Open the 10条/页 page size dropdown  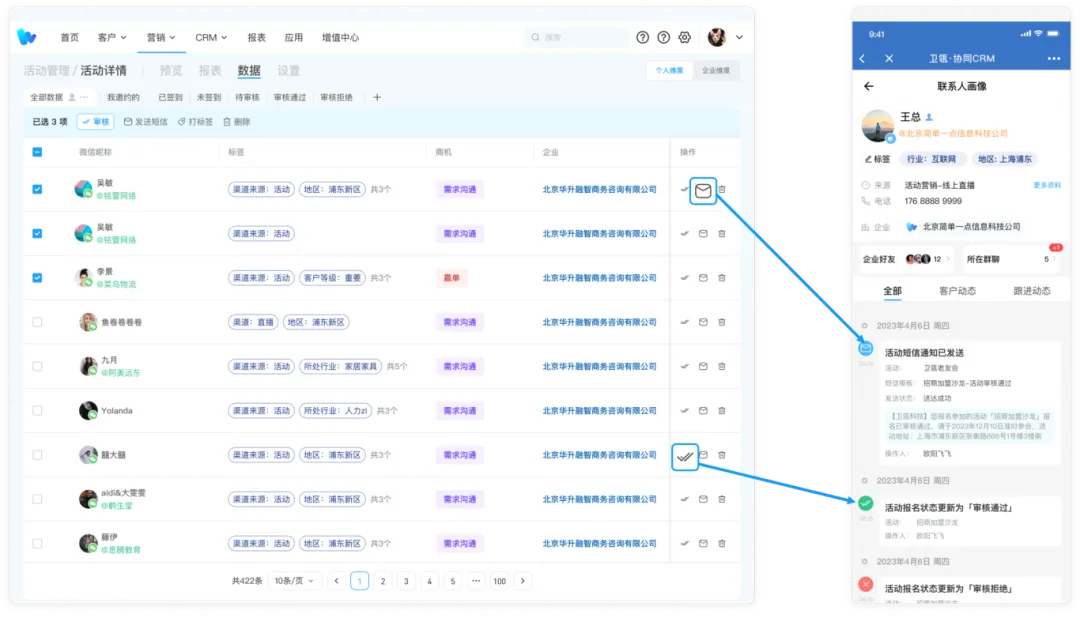click(x=296, y=581)
